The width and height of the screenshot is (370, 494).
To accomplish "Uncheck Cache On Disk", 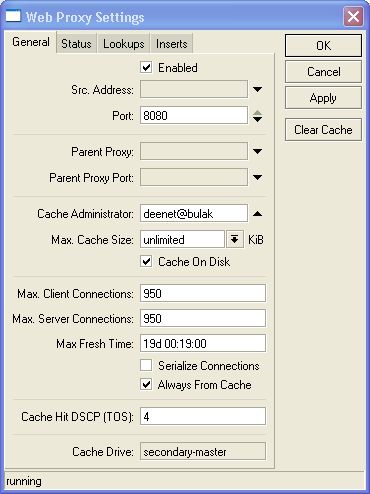I will [x=146, y=262].
